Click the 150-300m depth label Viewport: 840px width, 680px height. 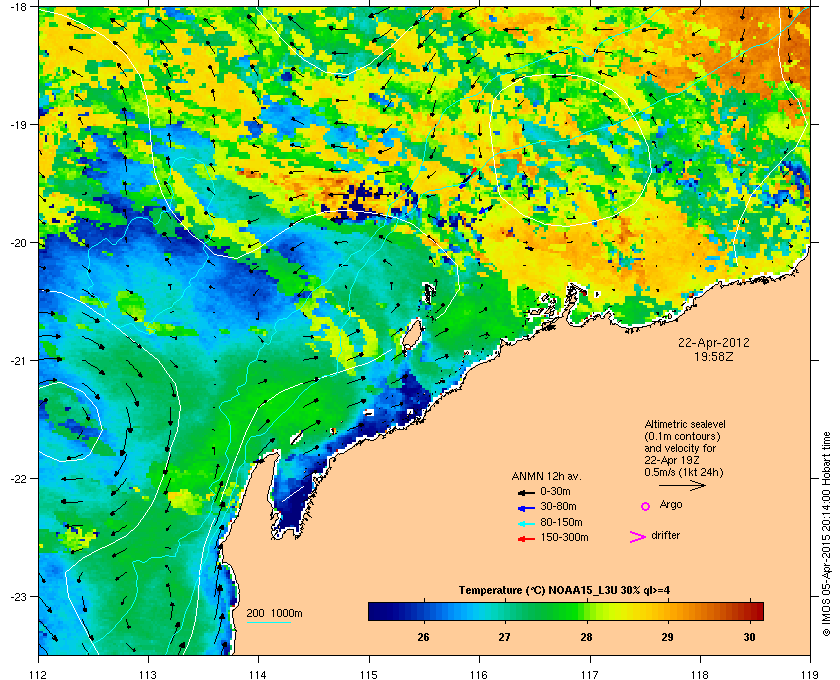coord(564,537)
